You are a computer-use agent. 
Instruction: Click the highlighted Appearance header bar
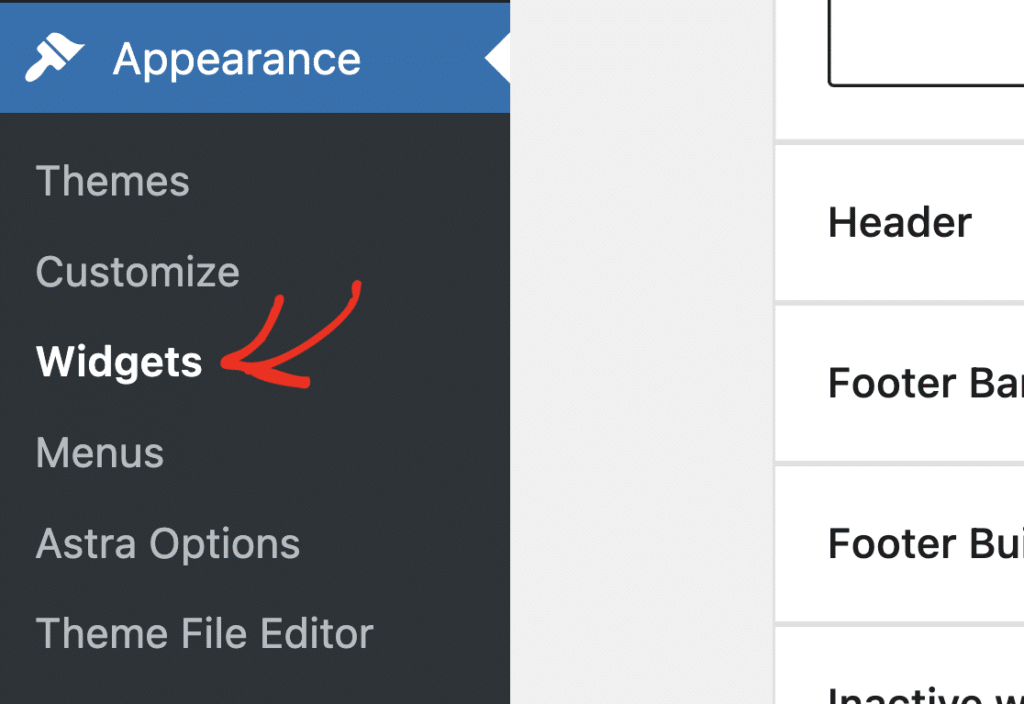236,57
